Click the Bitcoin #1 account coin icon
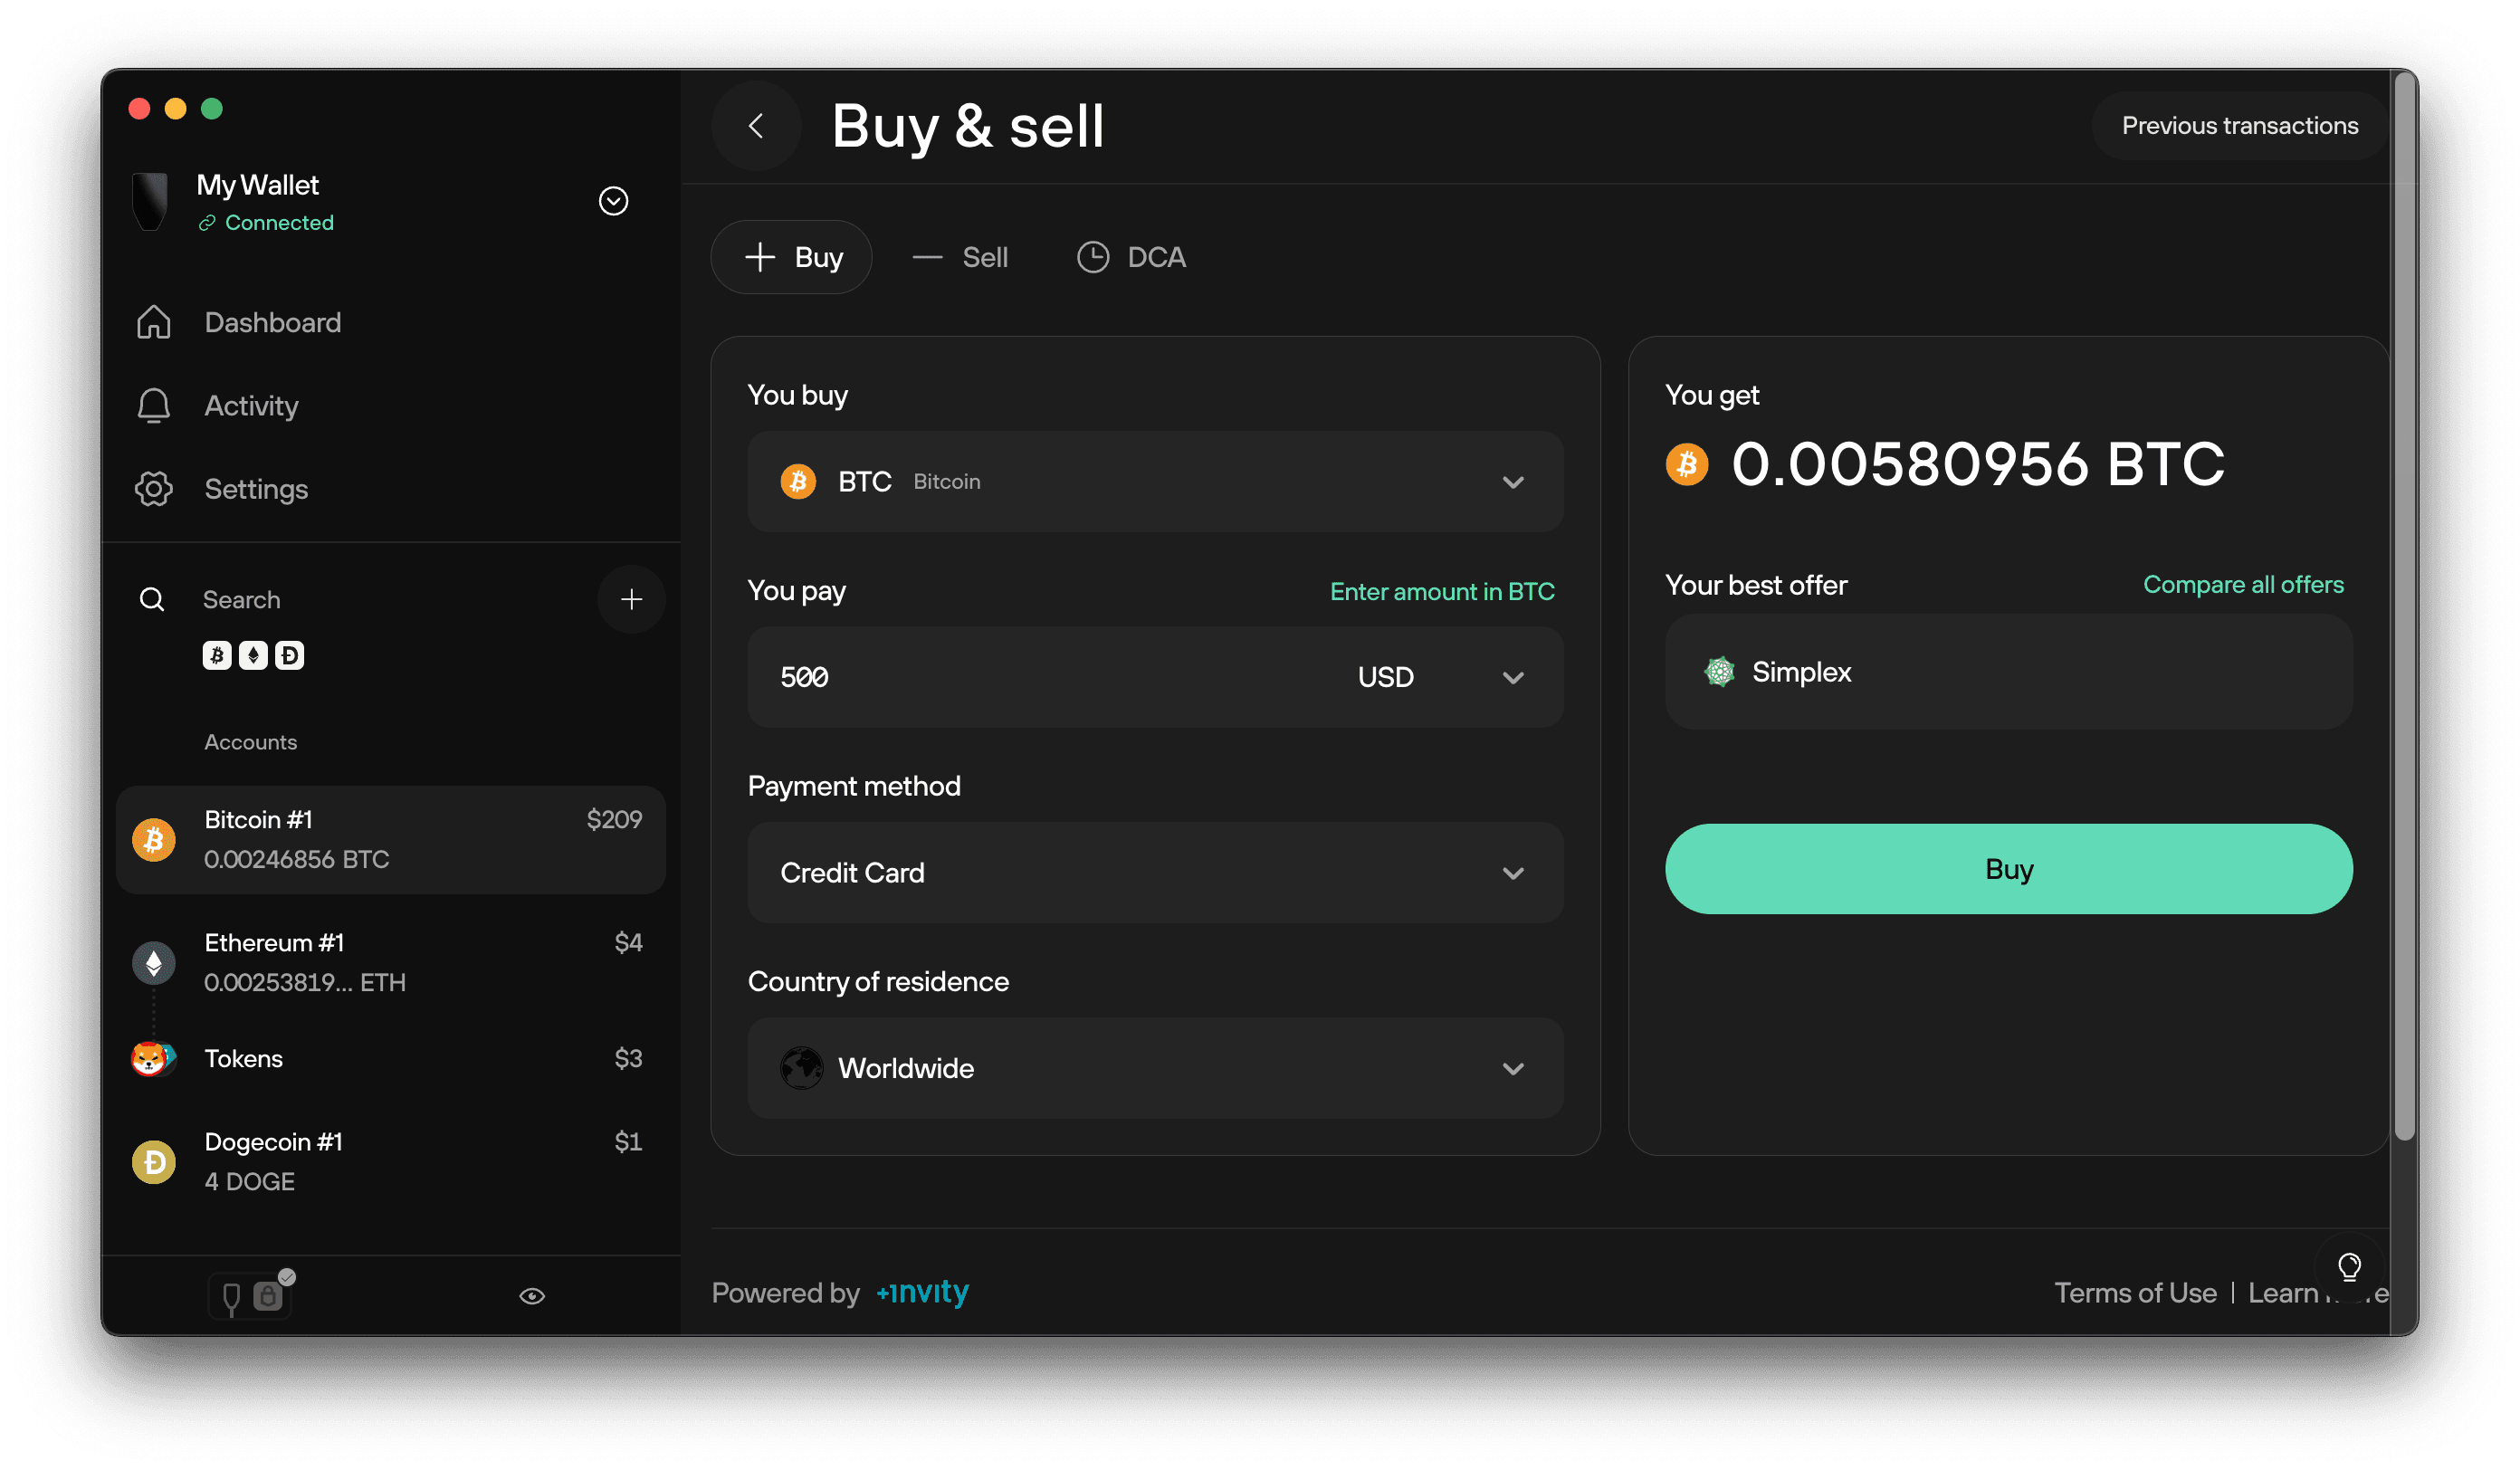Viewport: 2520px width, 1470px height. [x=154, y=840]
